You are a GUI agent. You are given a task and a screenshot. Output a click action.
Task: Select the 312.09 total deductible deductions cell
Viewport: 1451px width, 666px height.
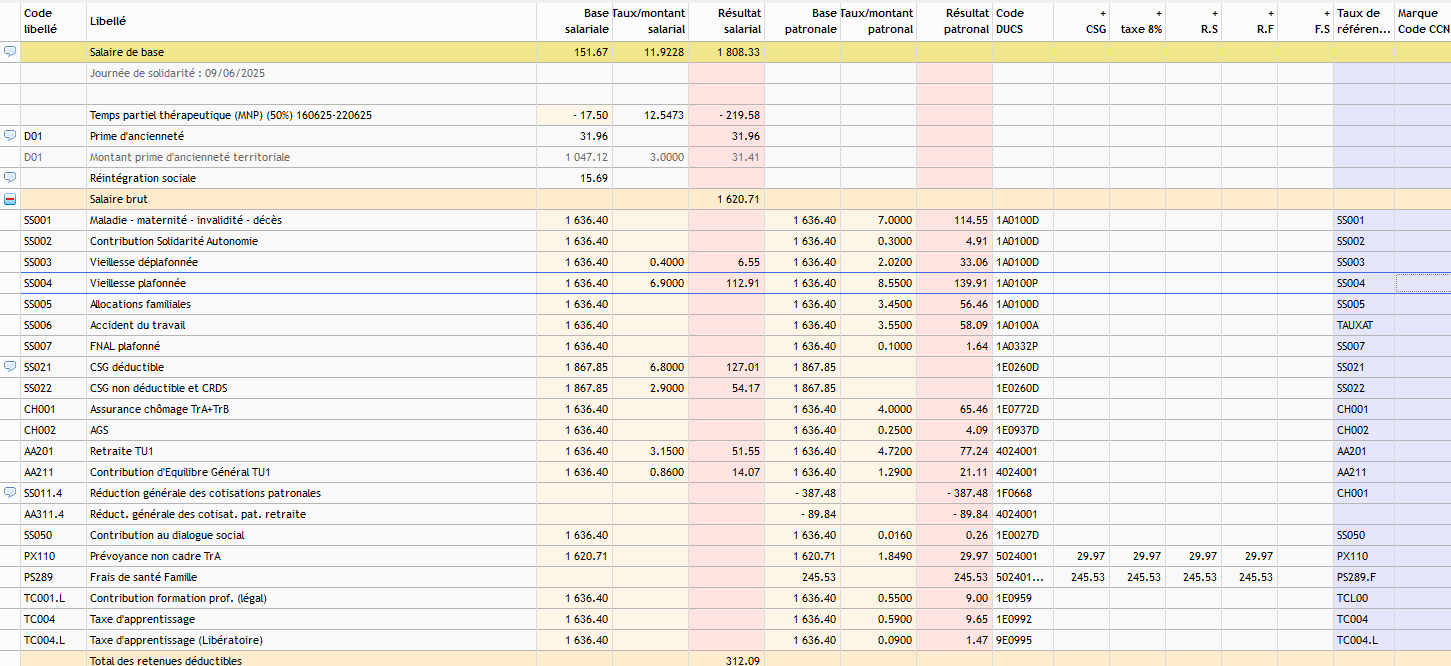pos(726,659)
